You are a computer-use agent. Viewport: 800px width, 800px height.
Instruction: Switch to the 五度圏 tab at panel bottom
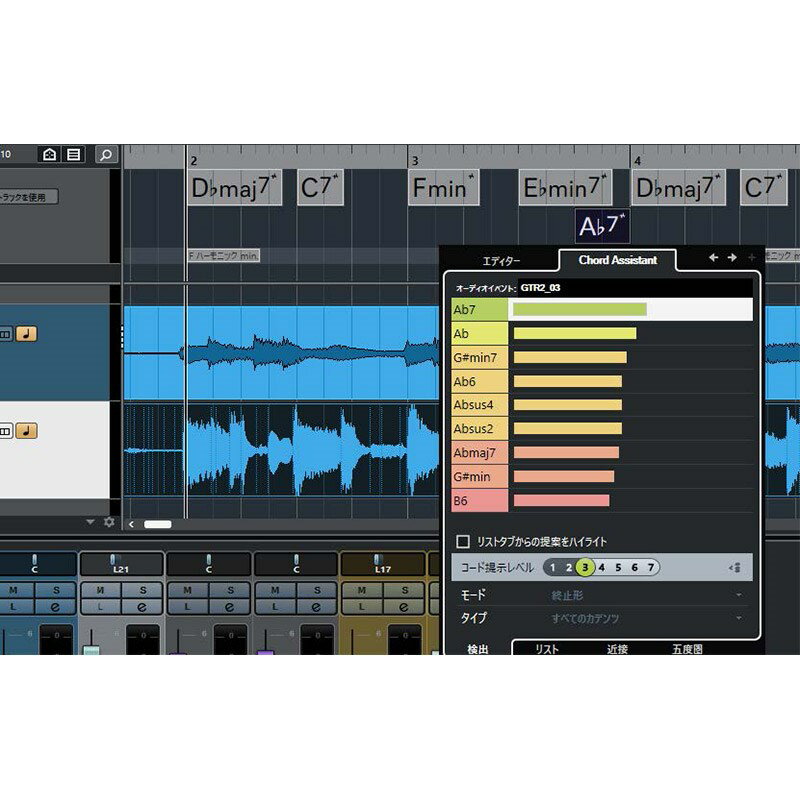tap(690, 648)
